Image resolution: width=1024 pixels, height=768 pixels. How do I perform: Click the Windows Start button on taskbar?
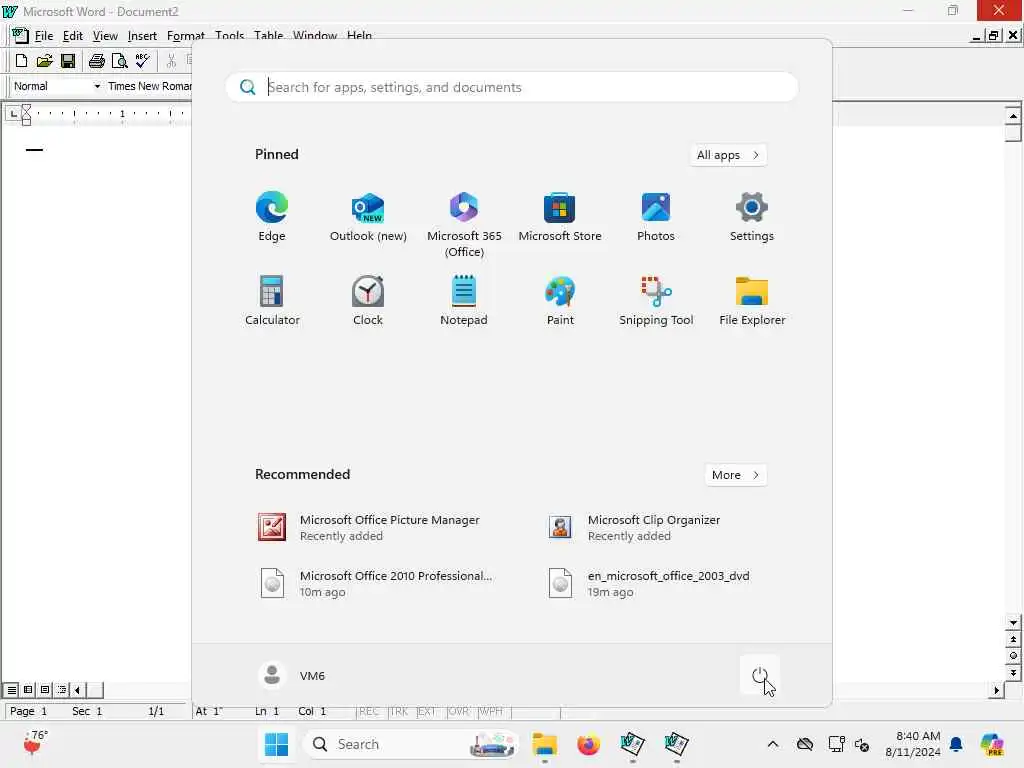[276, 744]
